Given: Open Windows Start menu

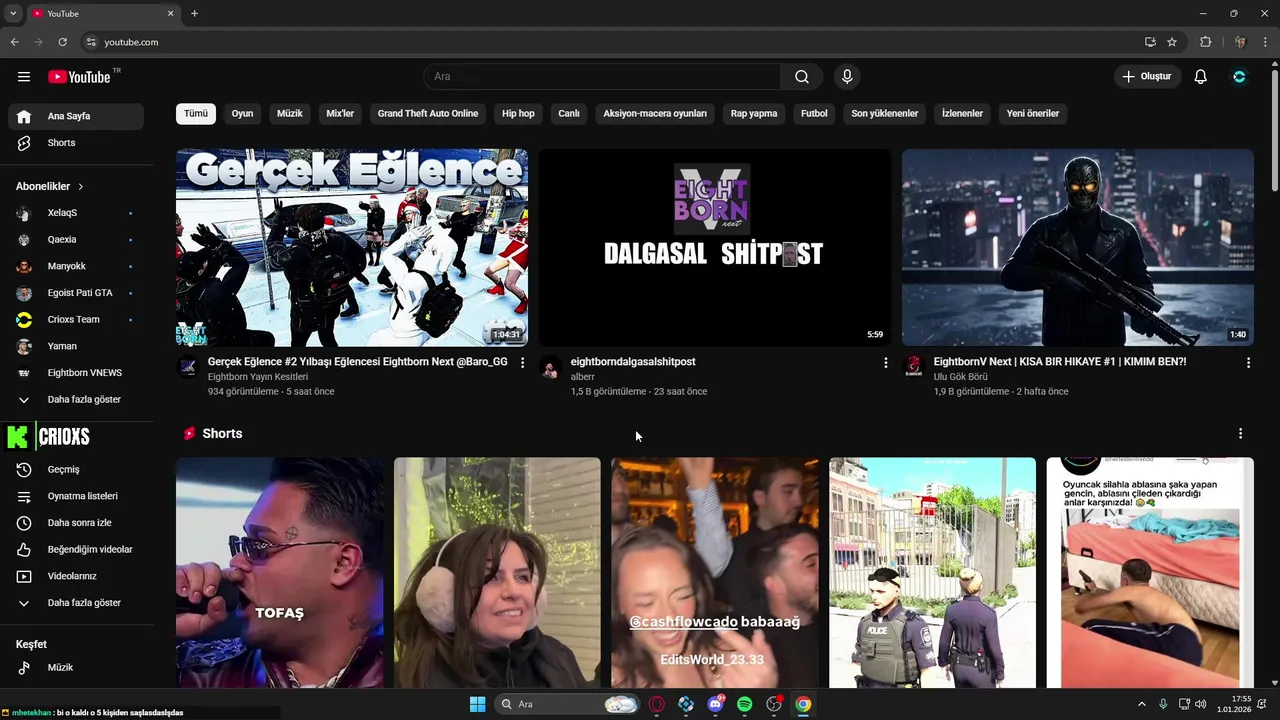Looking at the screenshot, I should pos(477,704).
